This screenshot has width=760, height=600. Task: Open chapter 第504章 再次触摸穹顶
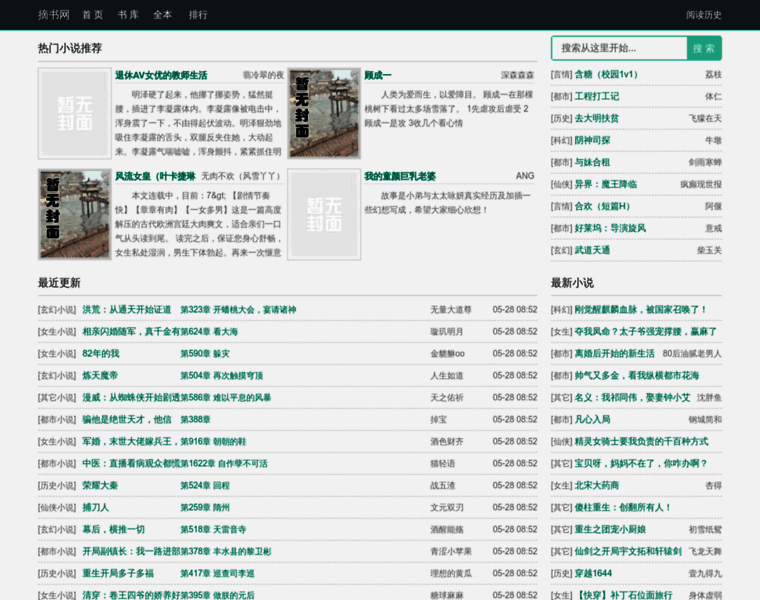coord(222,376)
